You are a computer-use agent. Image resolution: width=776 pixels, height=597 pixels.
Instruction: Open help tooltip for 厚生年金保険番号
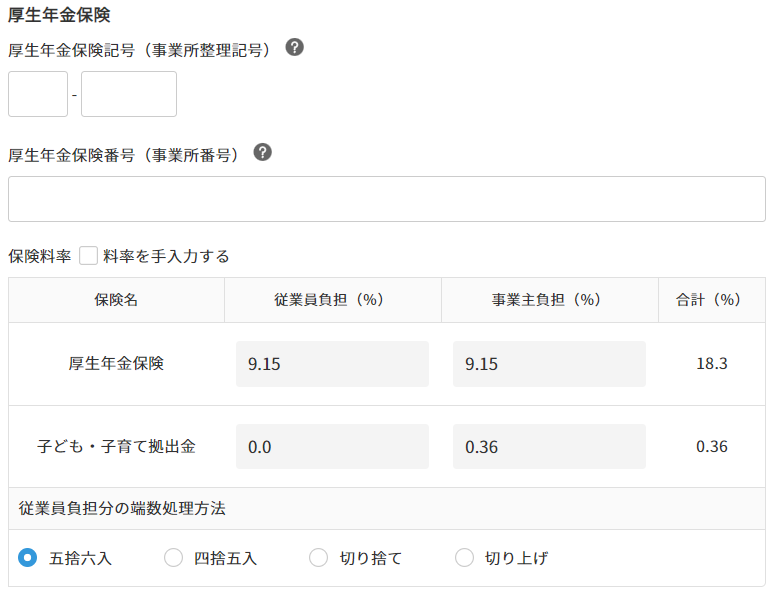coord(262,152)
